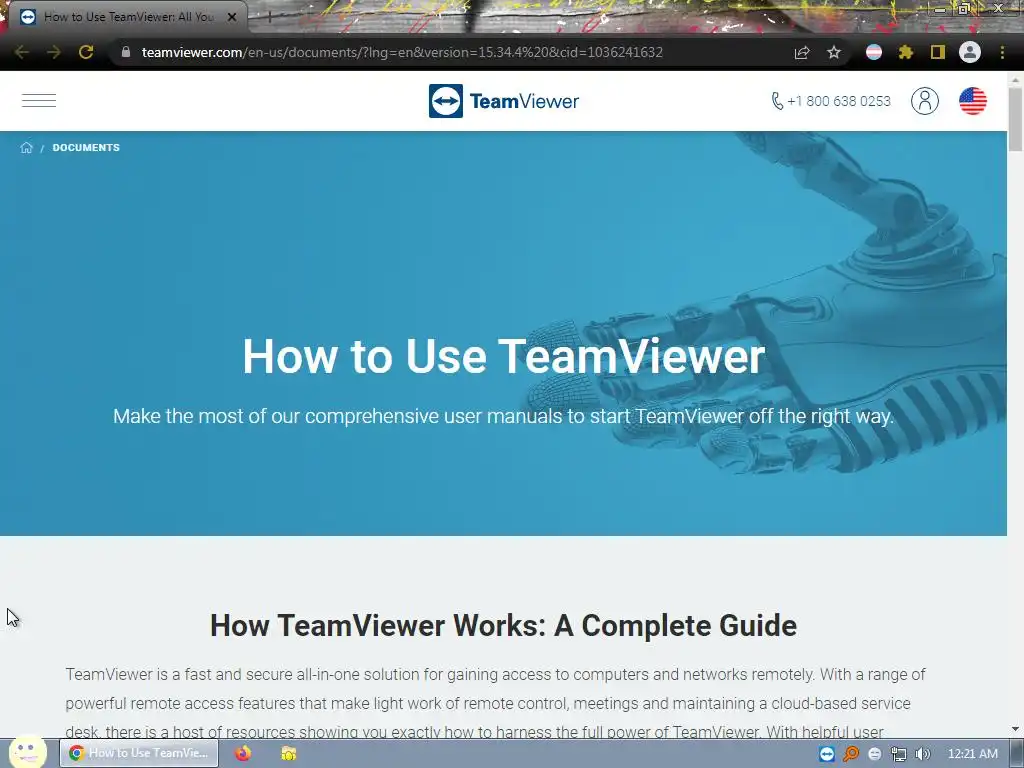This screenshot has height=768, width=1024.
Task: Go forward in Chrome
Action: click(54, 52)
